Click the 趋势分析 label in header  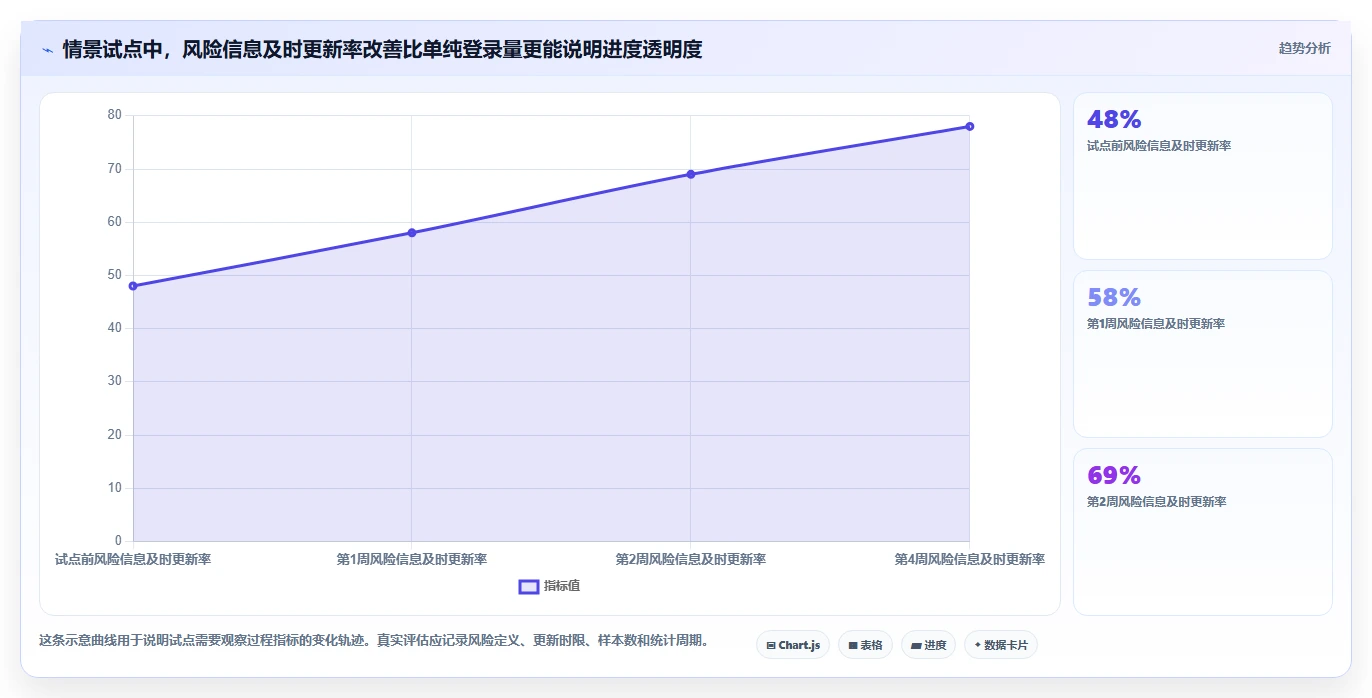coord(1304,48)
